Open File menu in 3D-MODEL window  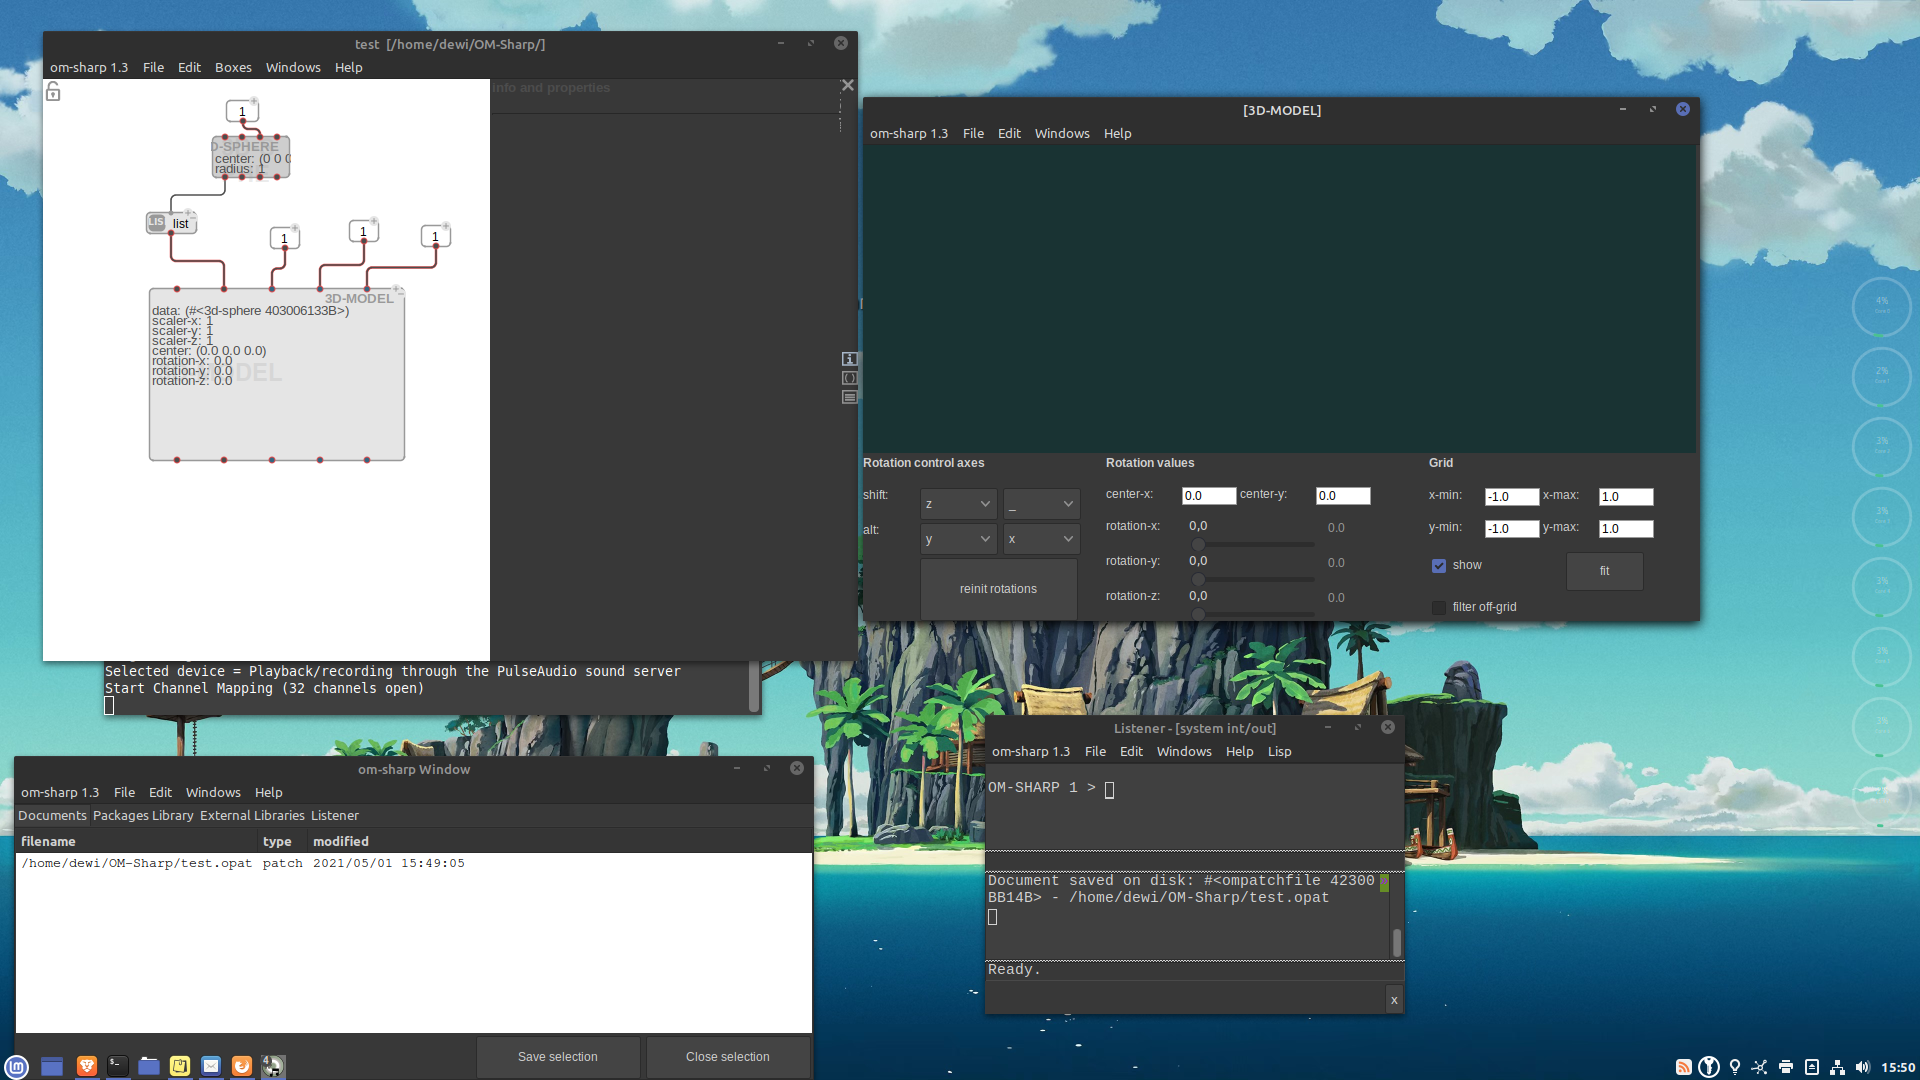pyautogui.click(x=973, y=133)
